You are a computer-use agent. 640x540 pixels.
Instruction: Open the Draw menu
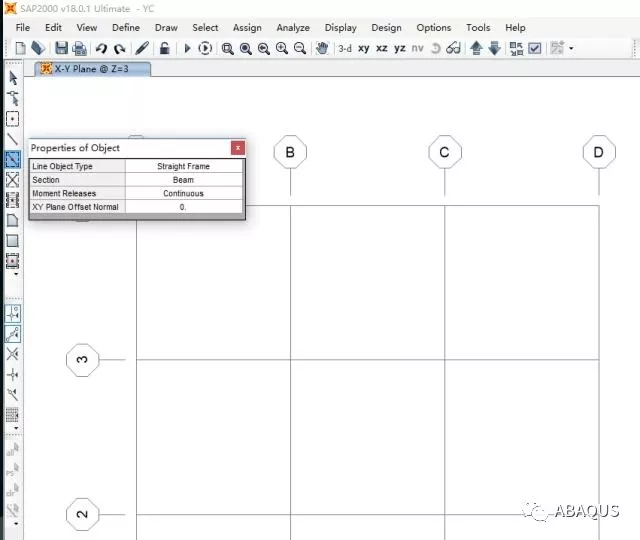[x=166, y=27]
